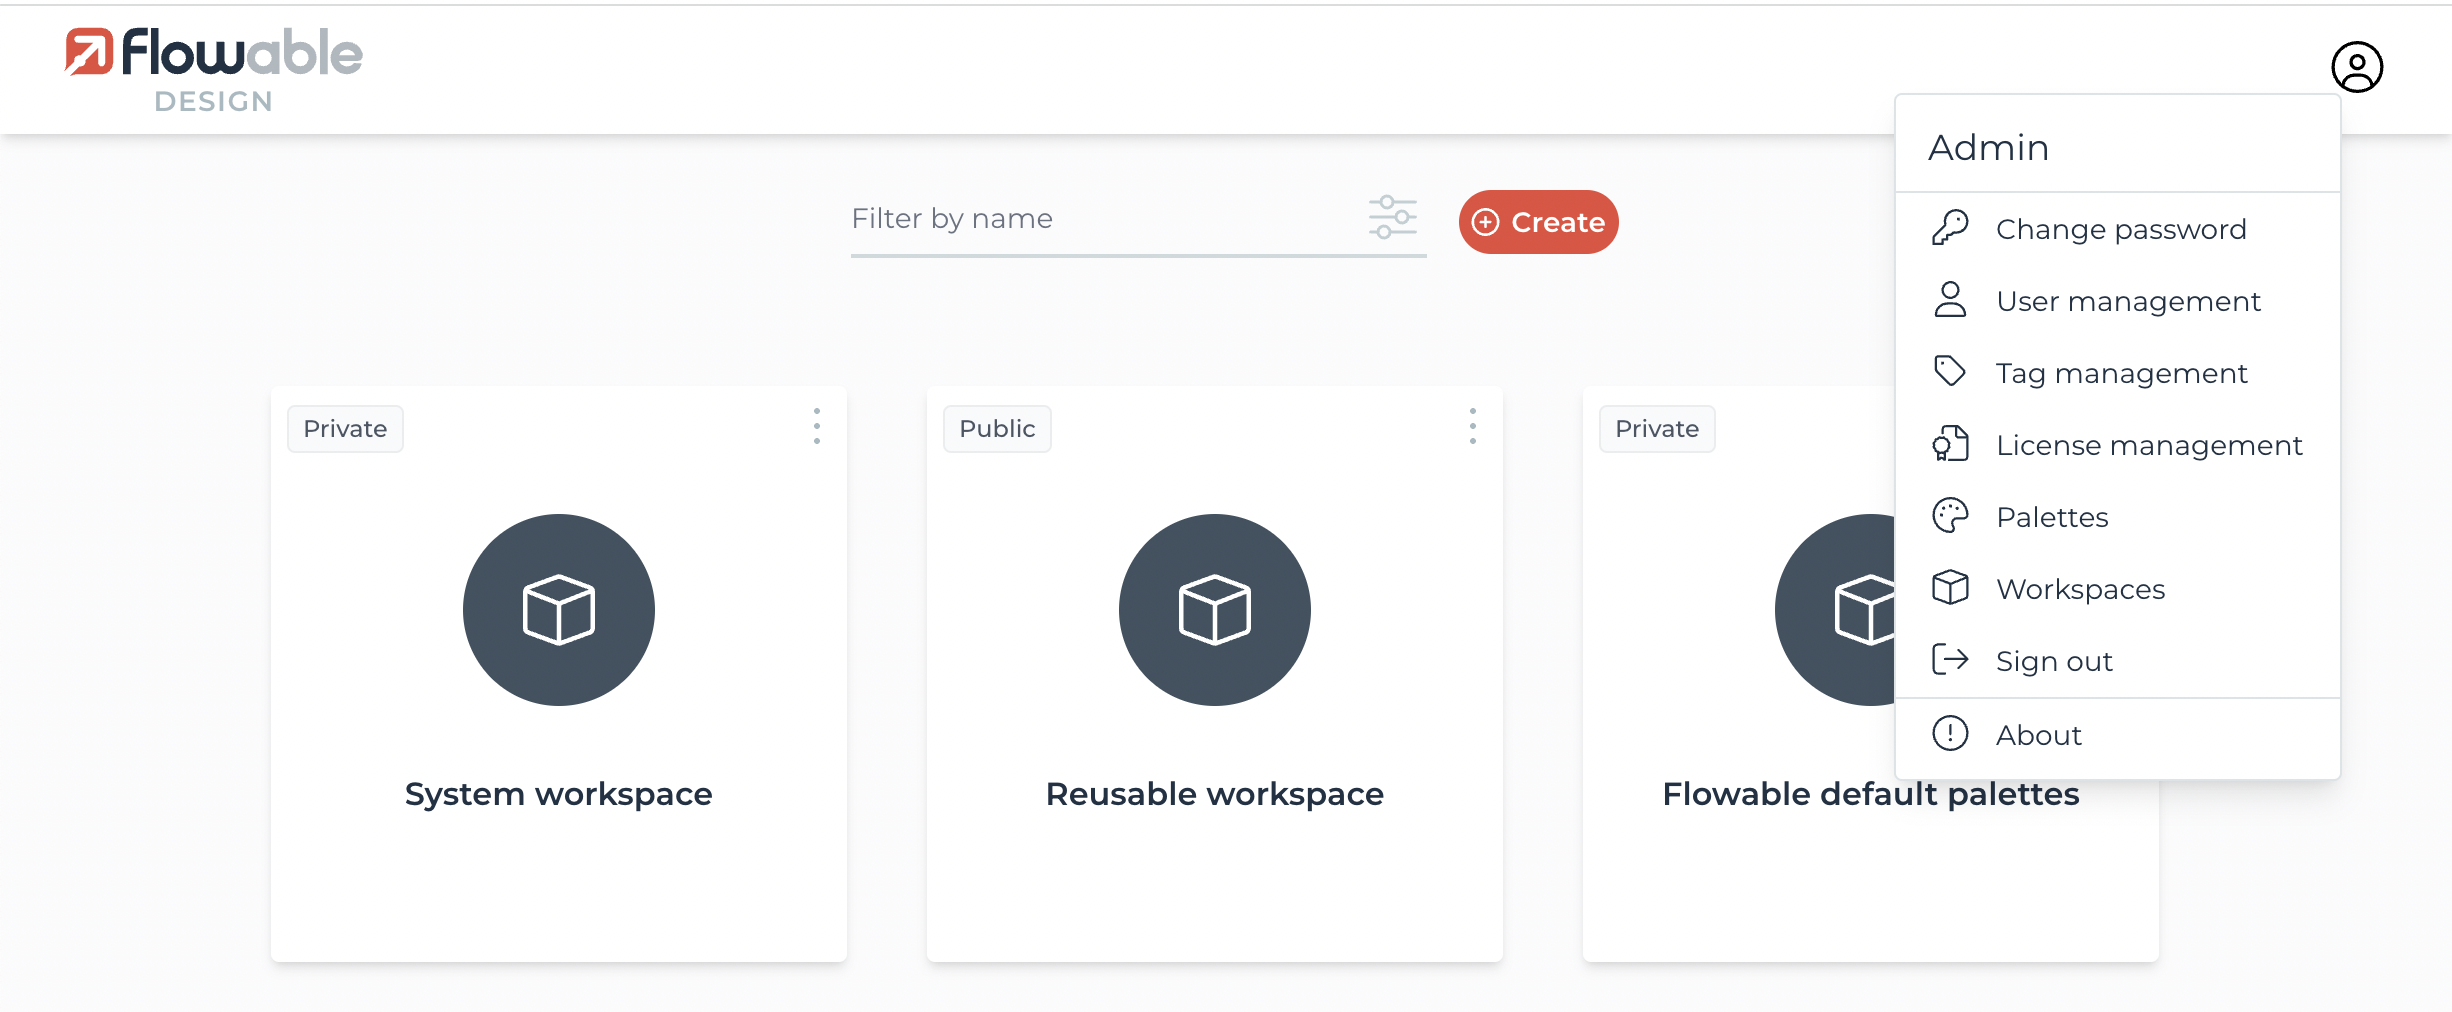Open License management menu entry
The width and height of the screenshot is (2452, 1012).
(x=2148, y=445)
